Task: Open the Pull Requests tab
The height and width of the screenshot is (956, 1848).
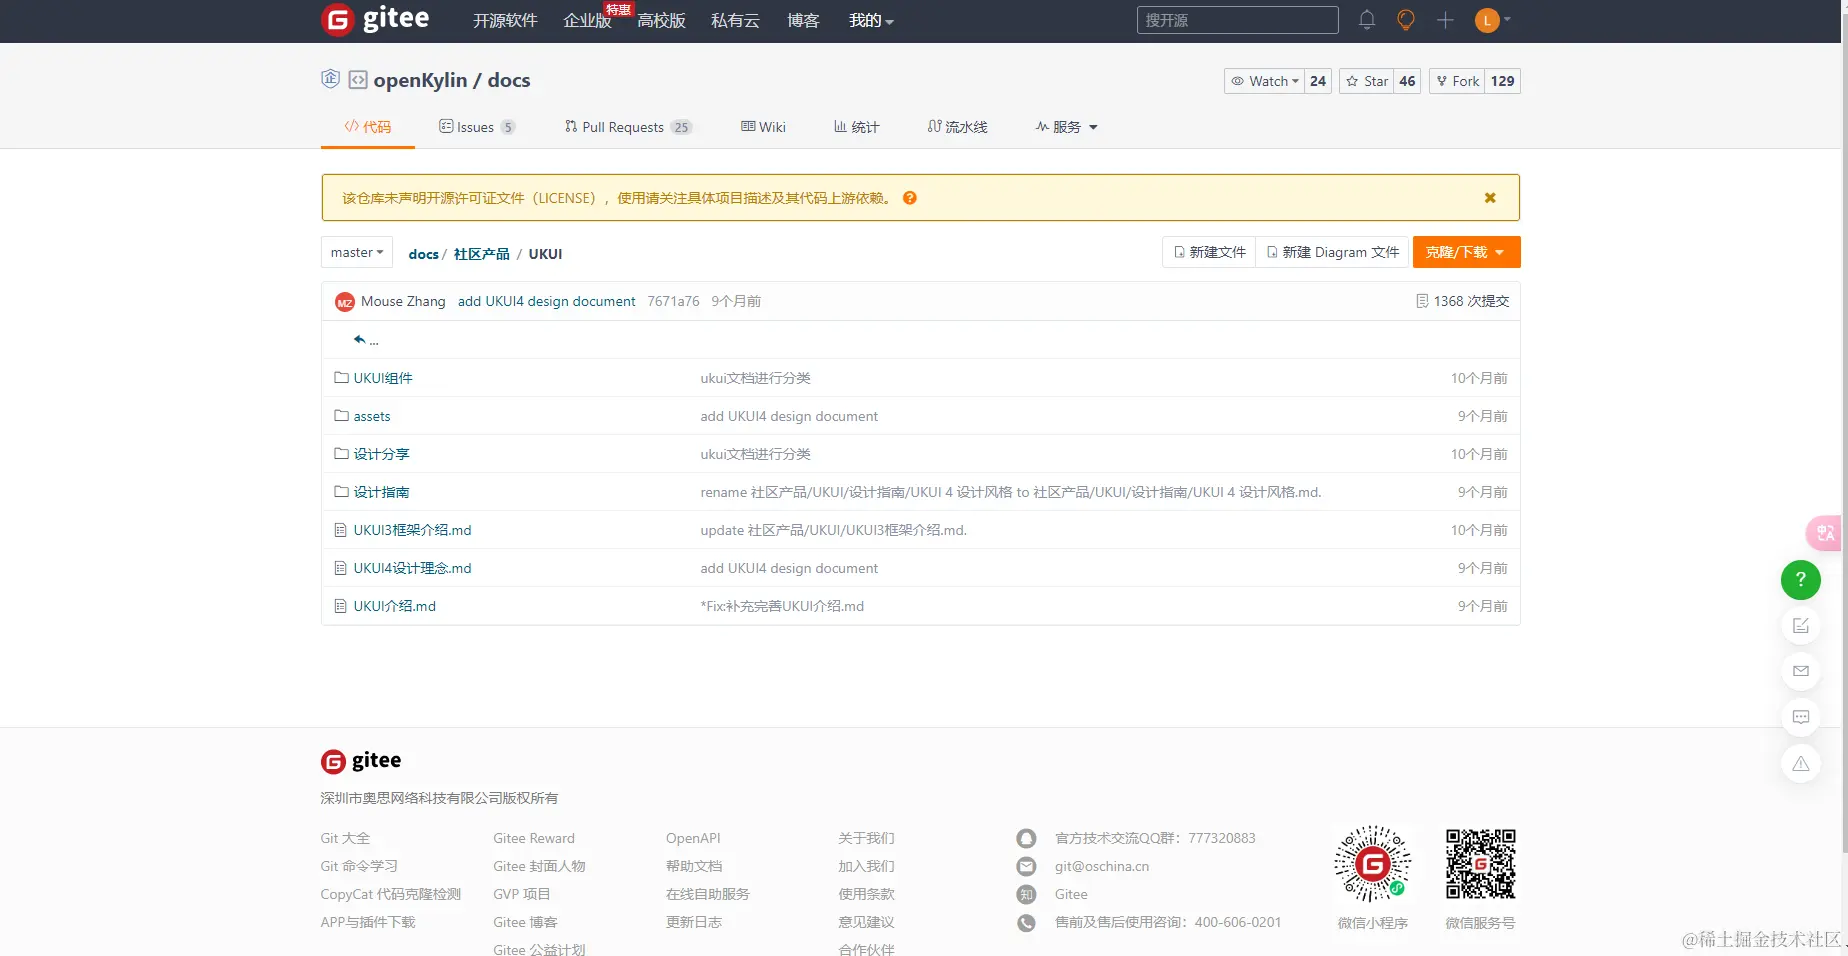Action: click(628, 127)
